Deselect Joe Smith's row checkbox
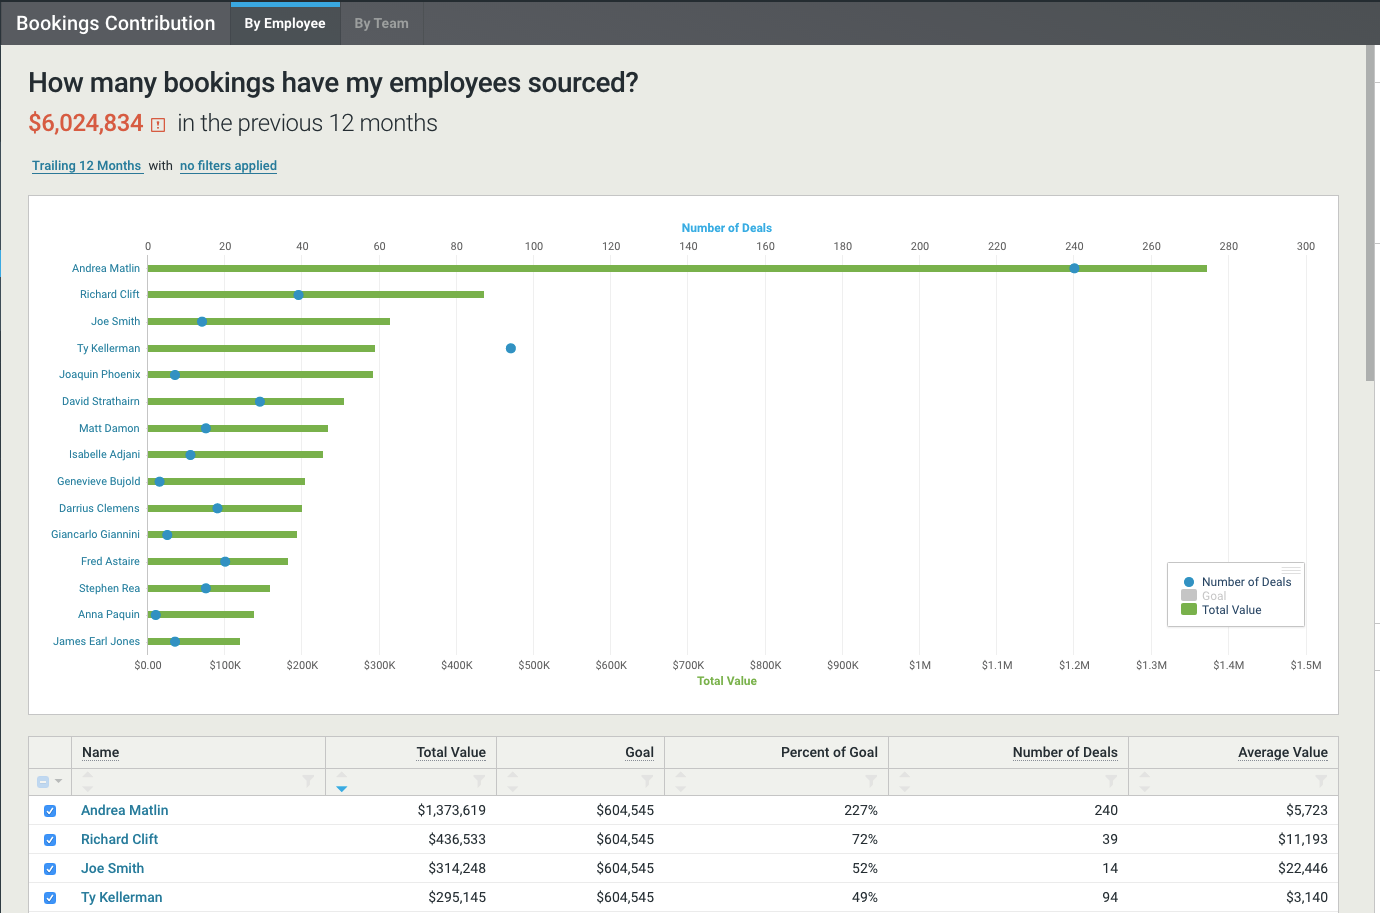The image size is (1380, 913). click(50, 869)
